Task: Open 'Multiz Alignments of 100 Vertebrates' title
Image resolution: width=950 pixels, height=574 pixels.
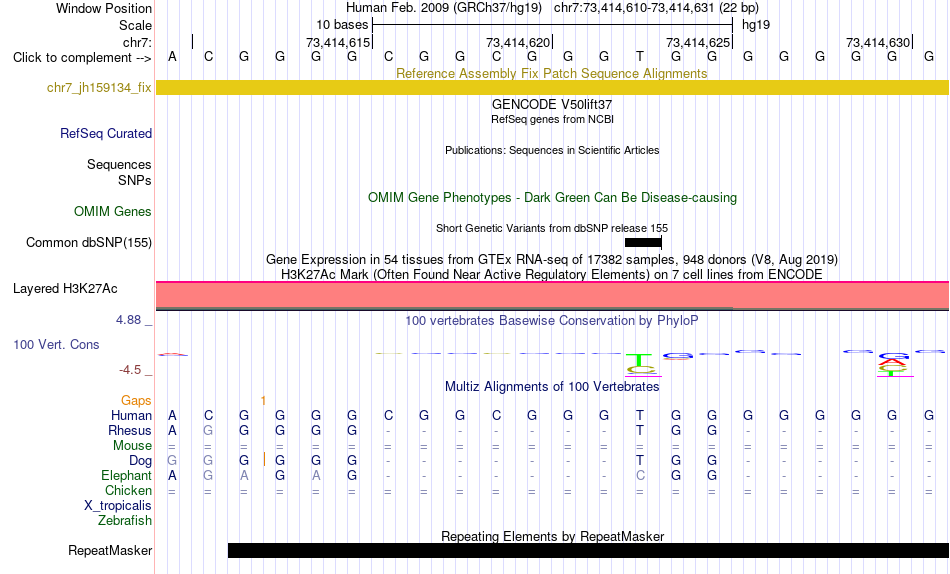Action: point(552,387)
